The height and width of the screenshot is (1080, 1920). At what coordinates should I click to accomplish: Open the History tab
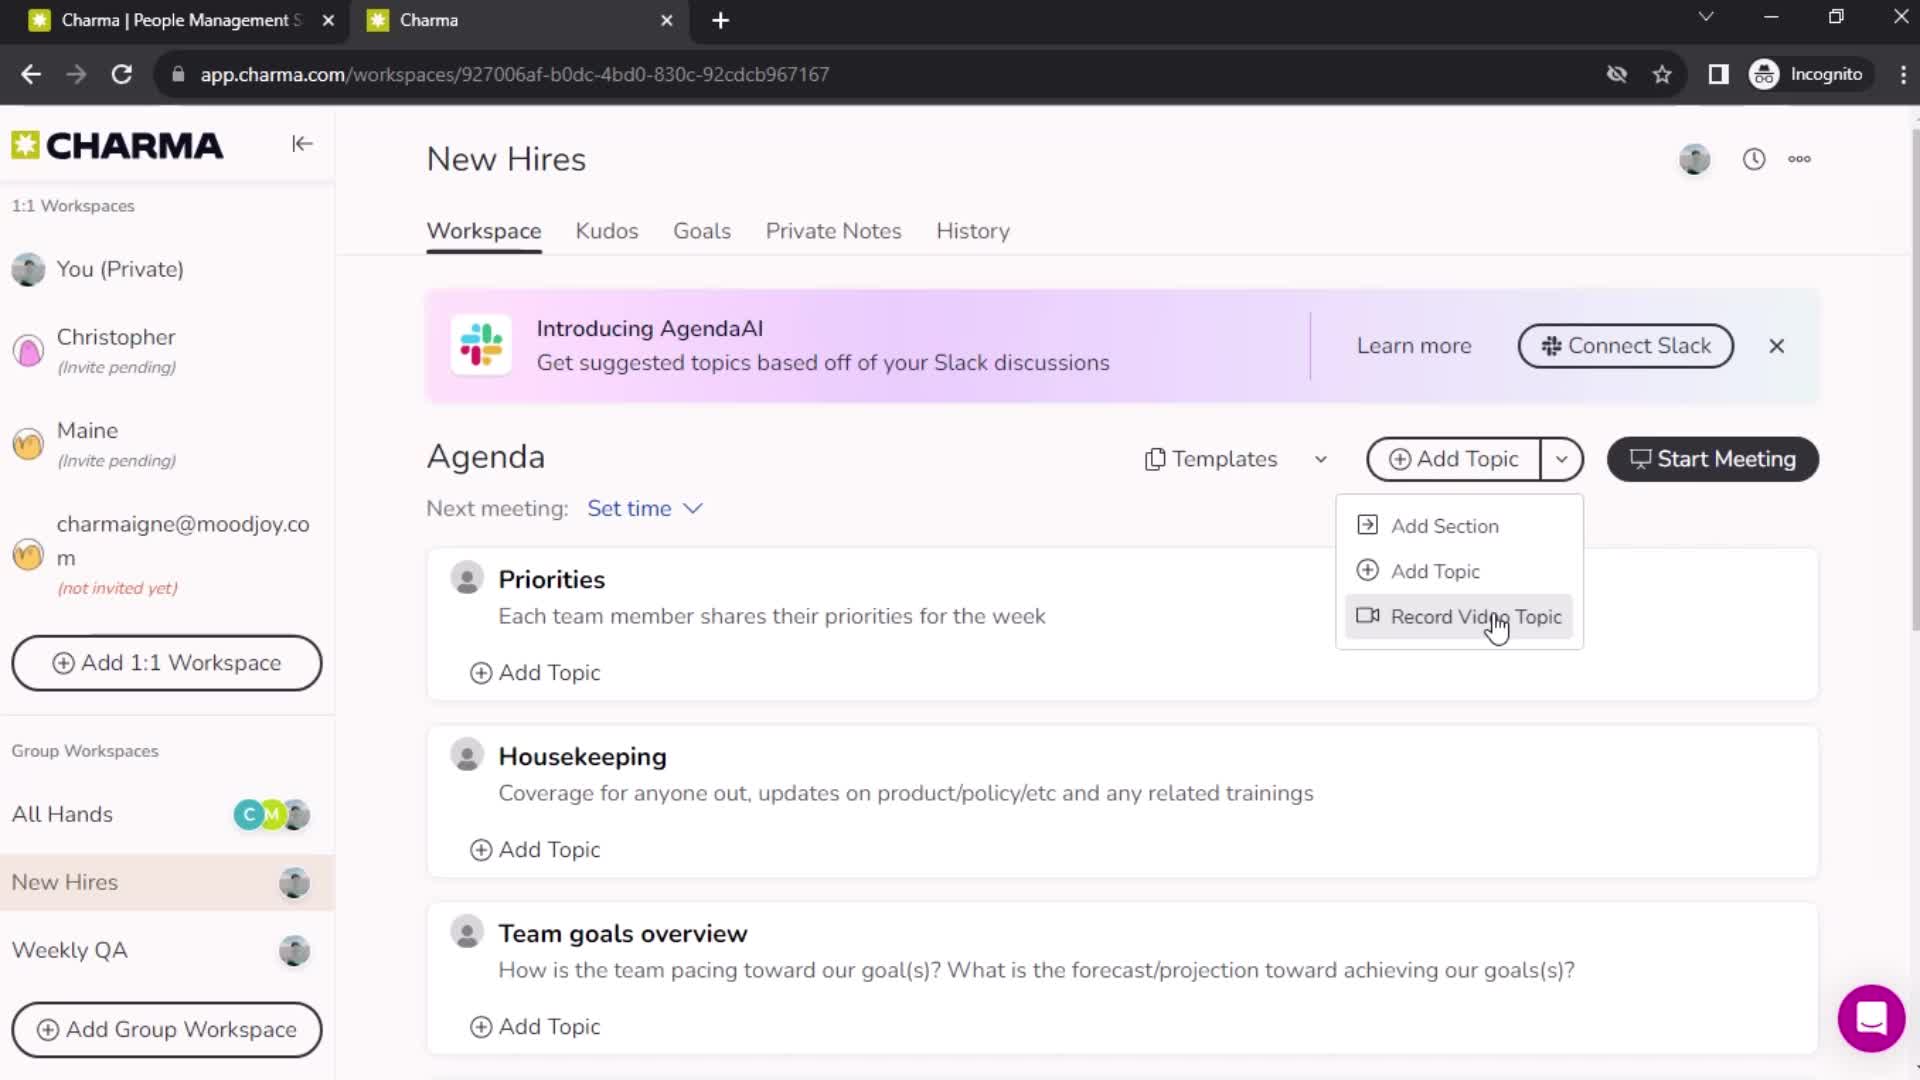[973, 231]
